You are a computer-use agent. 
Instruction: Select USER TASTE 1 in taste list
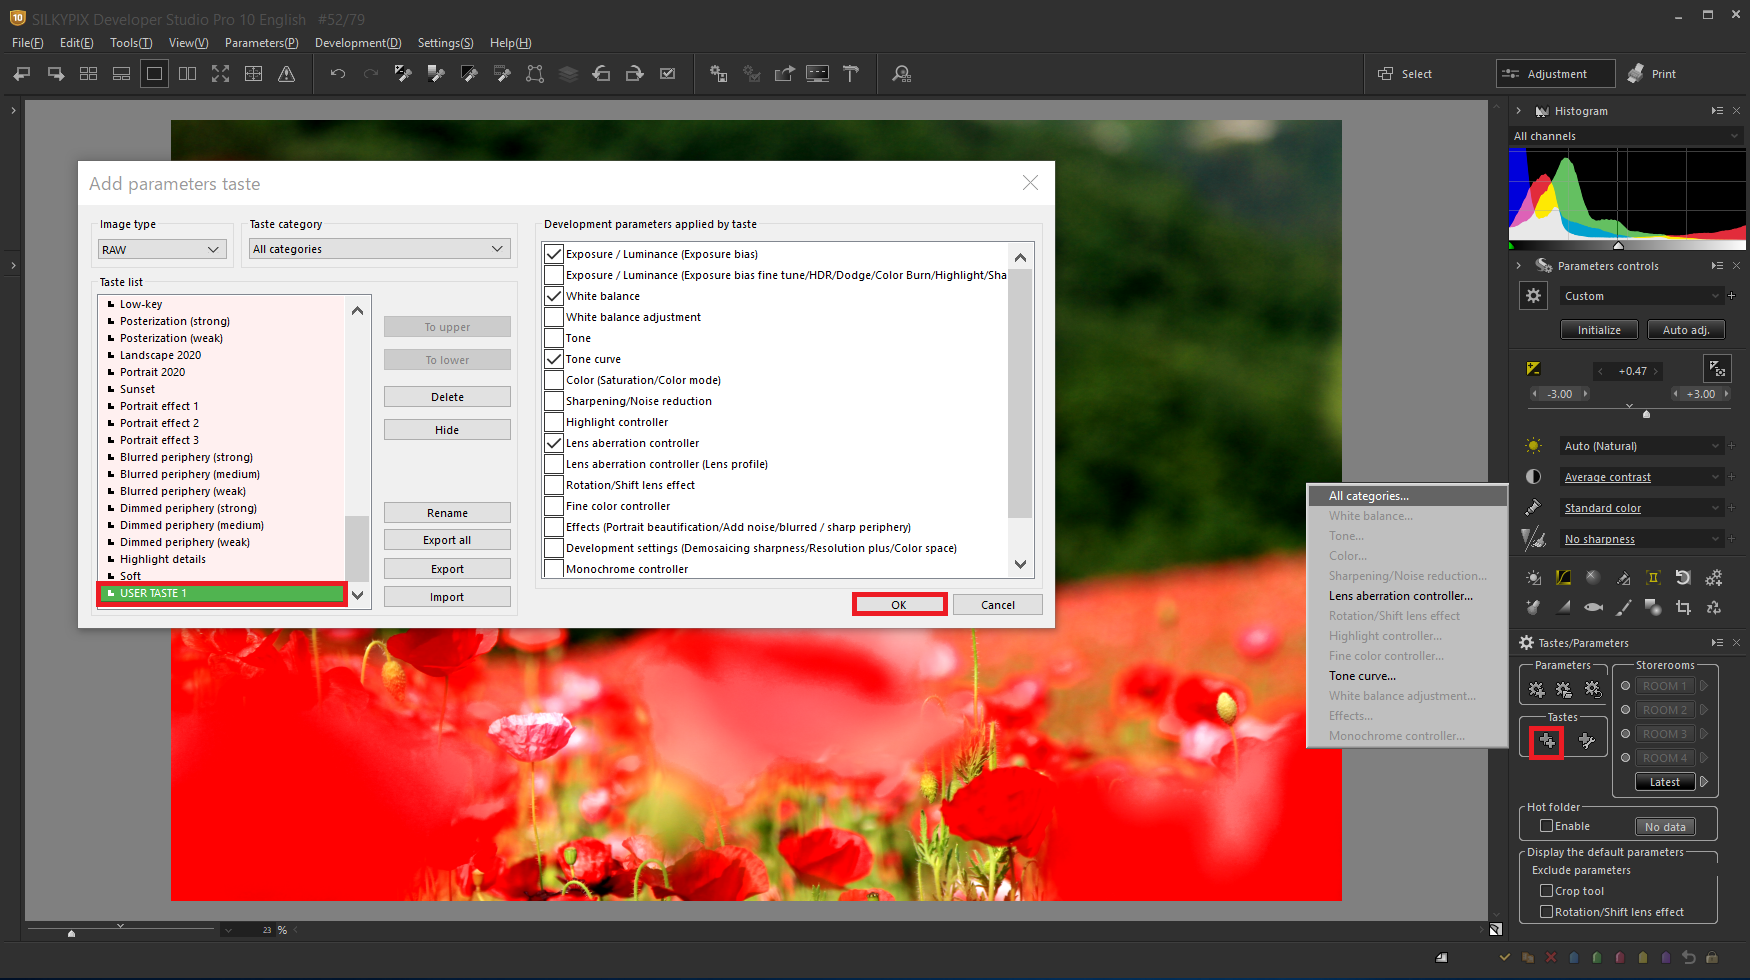click(x=222, y=594)
